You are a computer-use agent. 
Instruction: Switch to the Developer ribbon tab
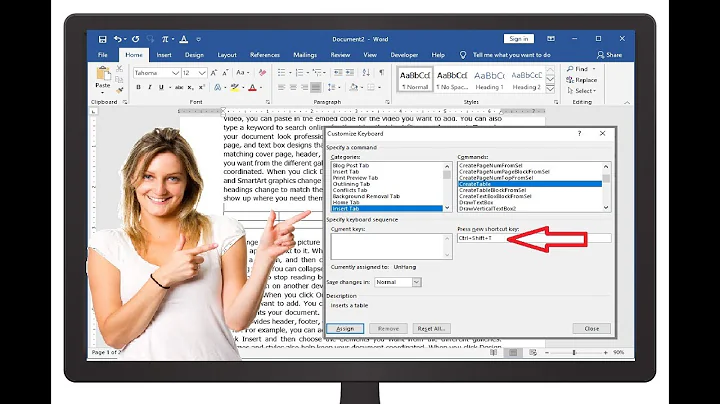tap(404, 55)
